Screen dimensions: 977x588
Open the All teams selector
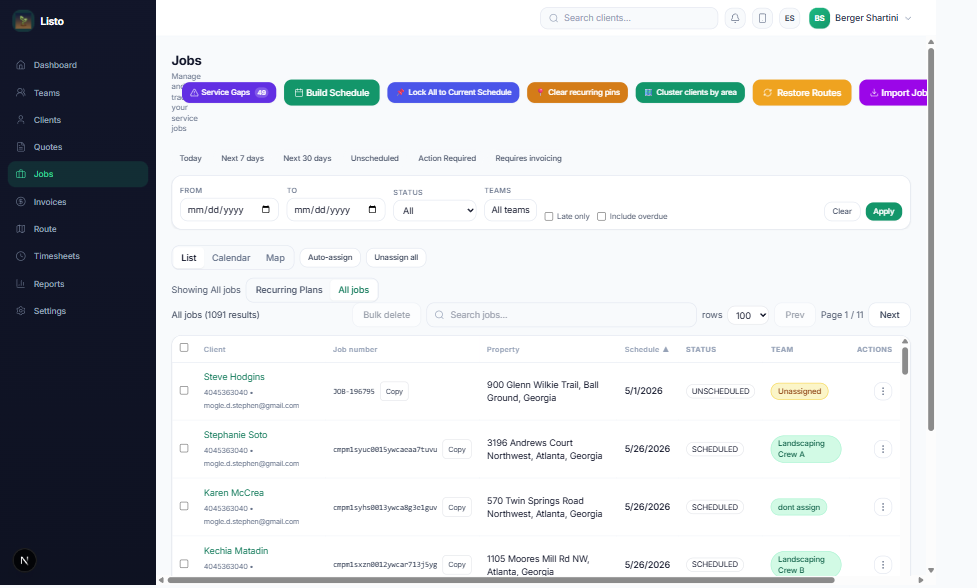[510, 210]
